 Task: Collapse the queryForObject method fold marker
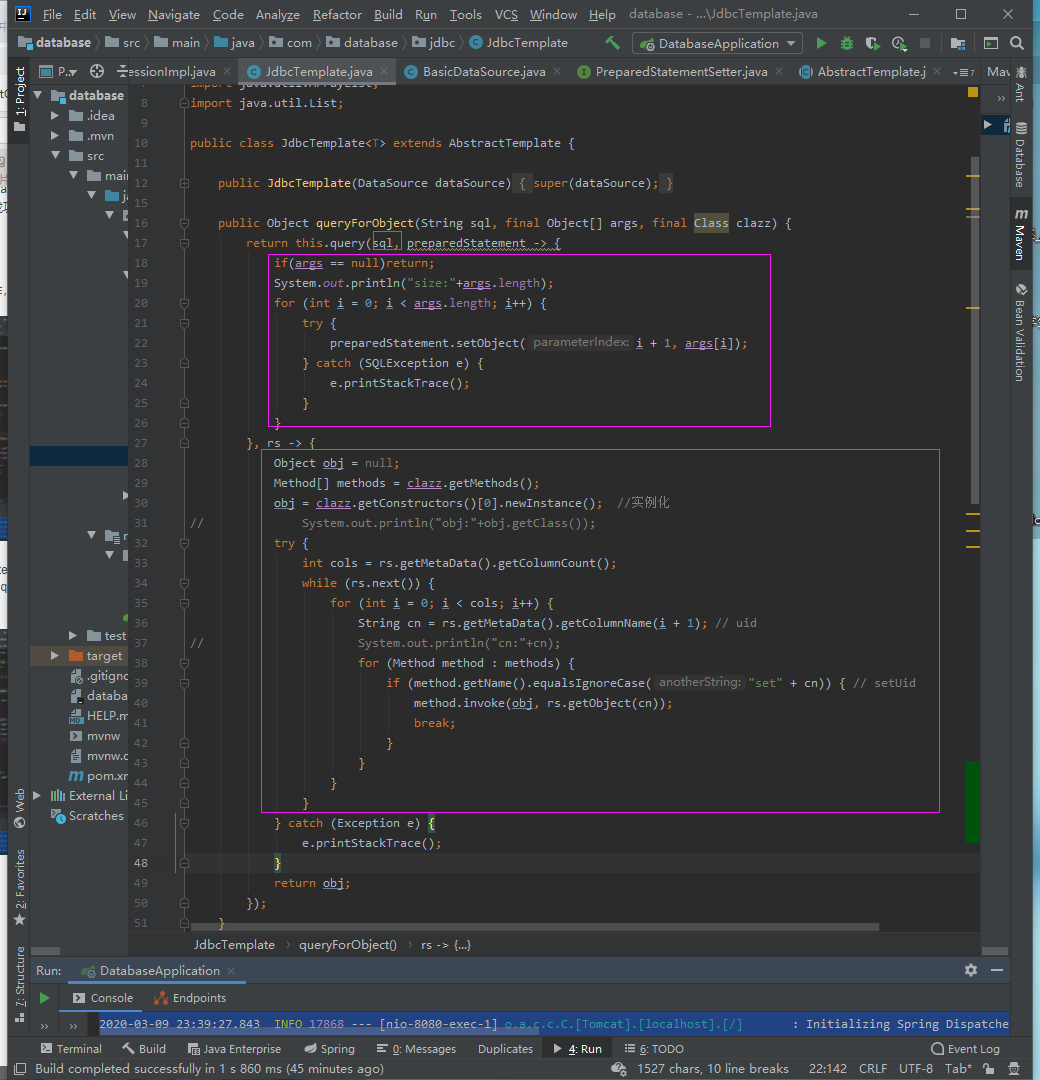pyautogui.click(x=185, y=223)
